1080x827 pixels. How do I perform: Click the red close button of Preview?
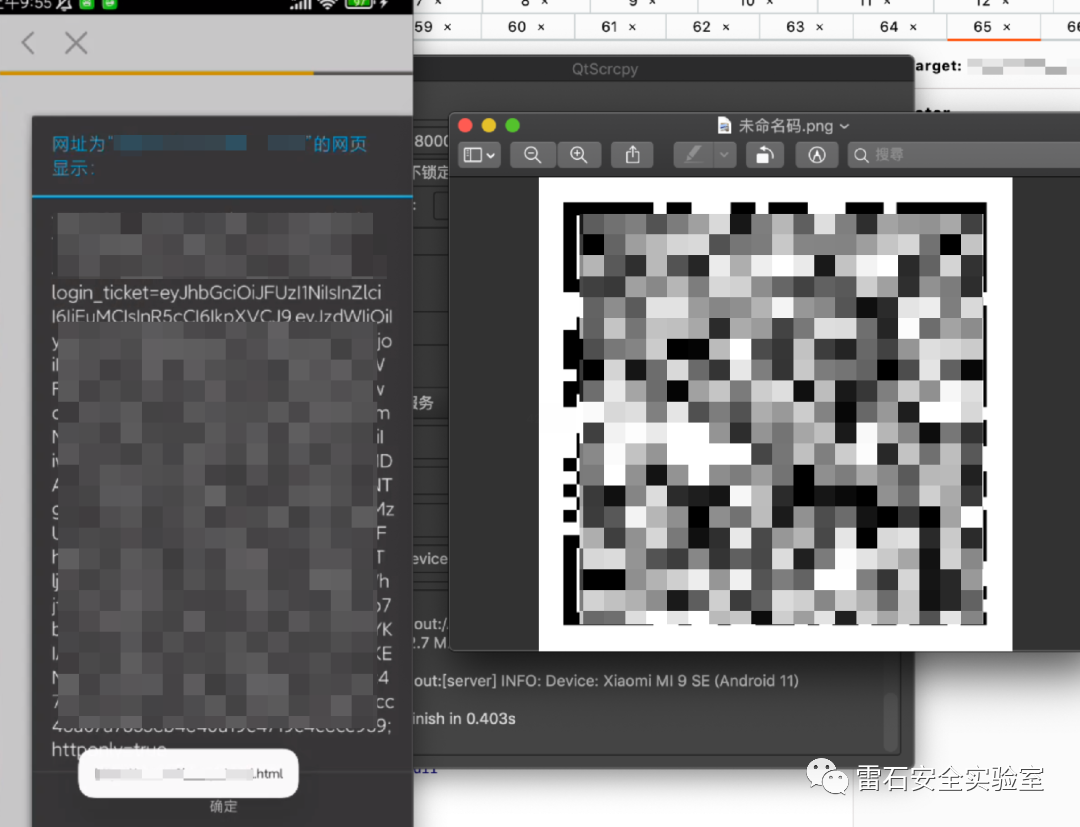click(465, 125)
